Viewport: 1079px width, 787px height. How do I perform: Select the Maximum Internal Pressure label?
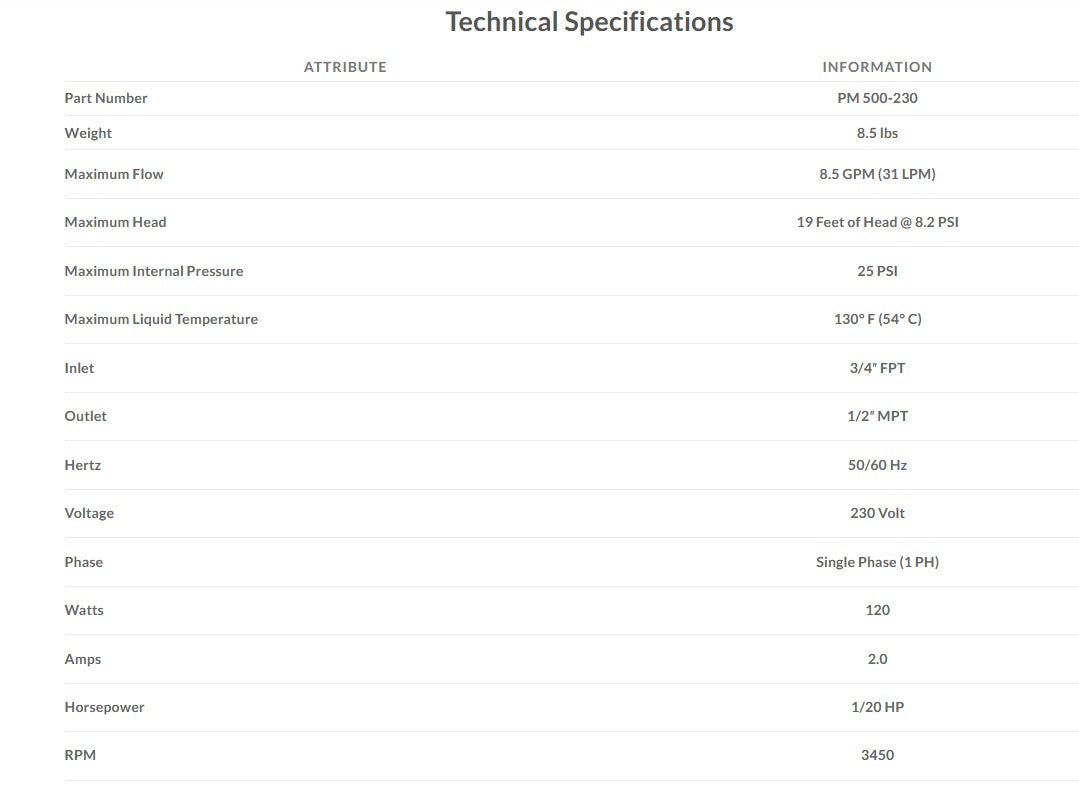(x=154, y=271)
